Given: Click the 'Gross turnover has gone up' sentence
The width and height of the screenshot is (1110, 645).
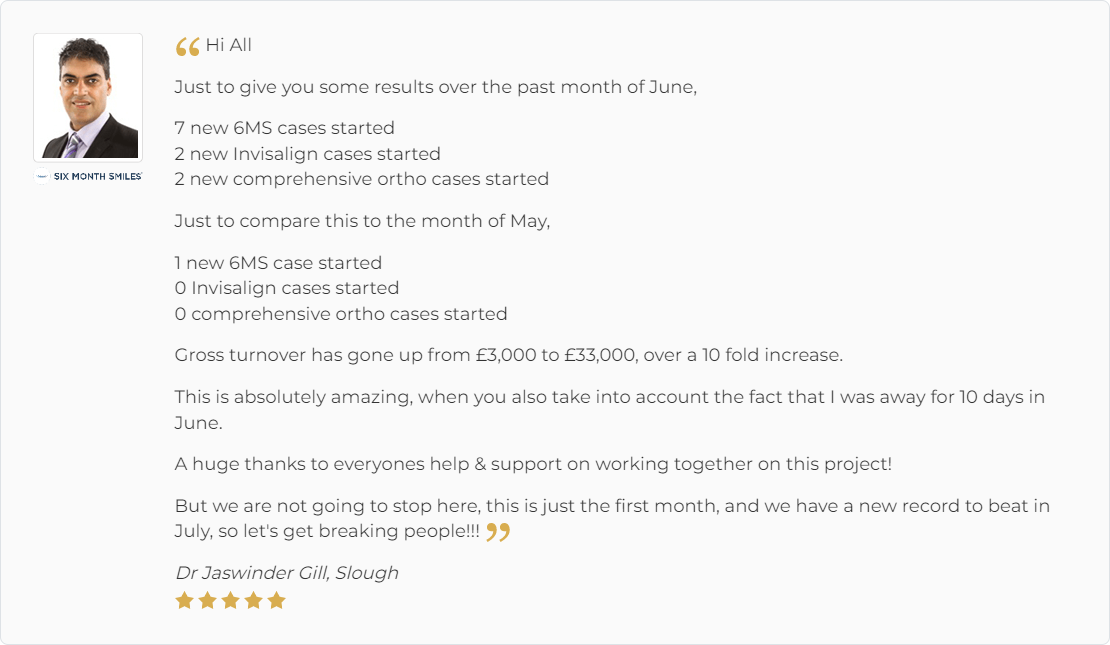Looking at the screenshot, I should [x=509, y=355].
